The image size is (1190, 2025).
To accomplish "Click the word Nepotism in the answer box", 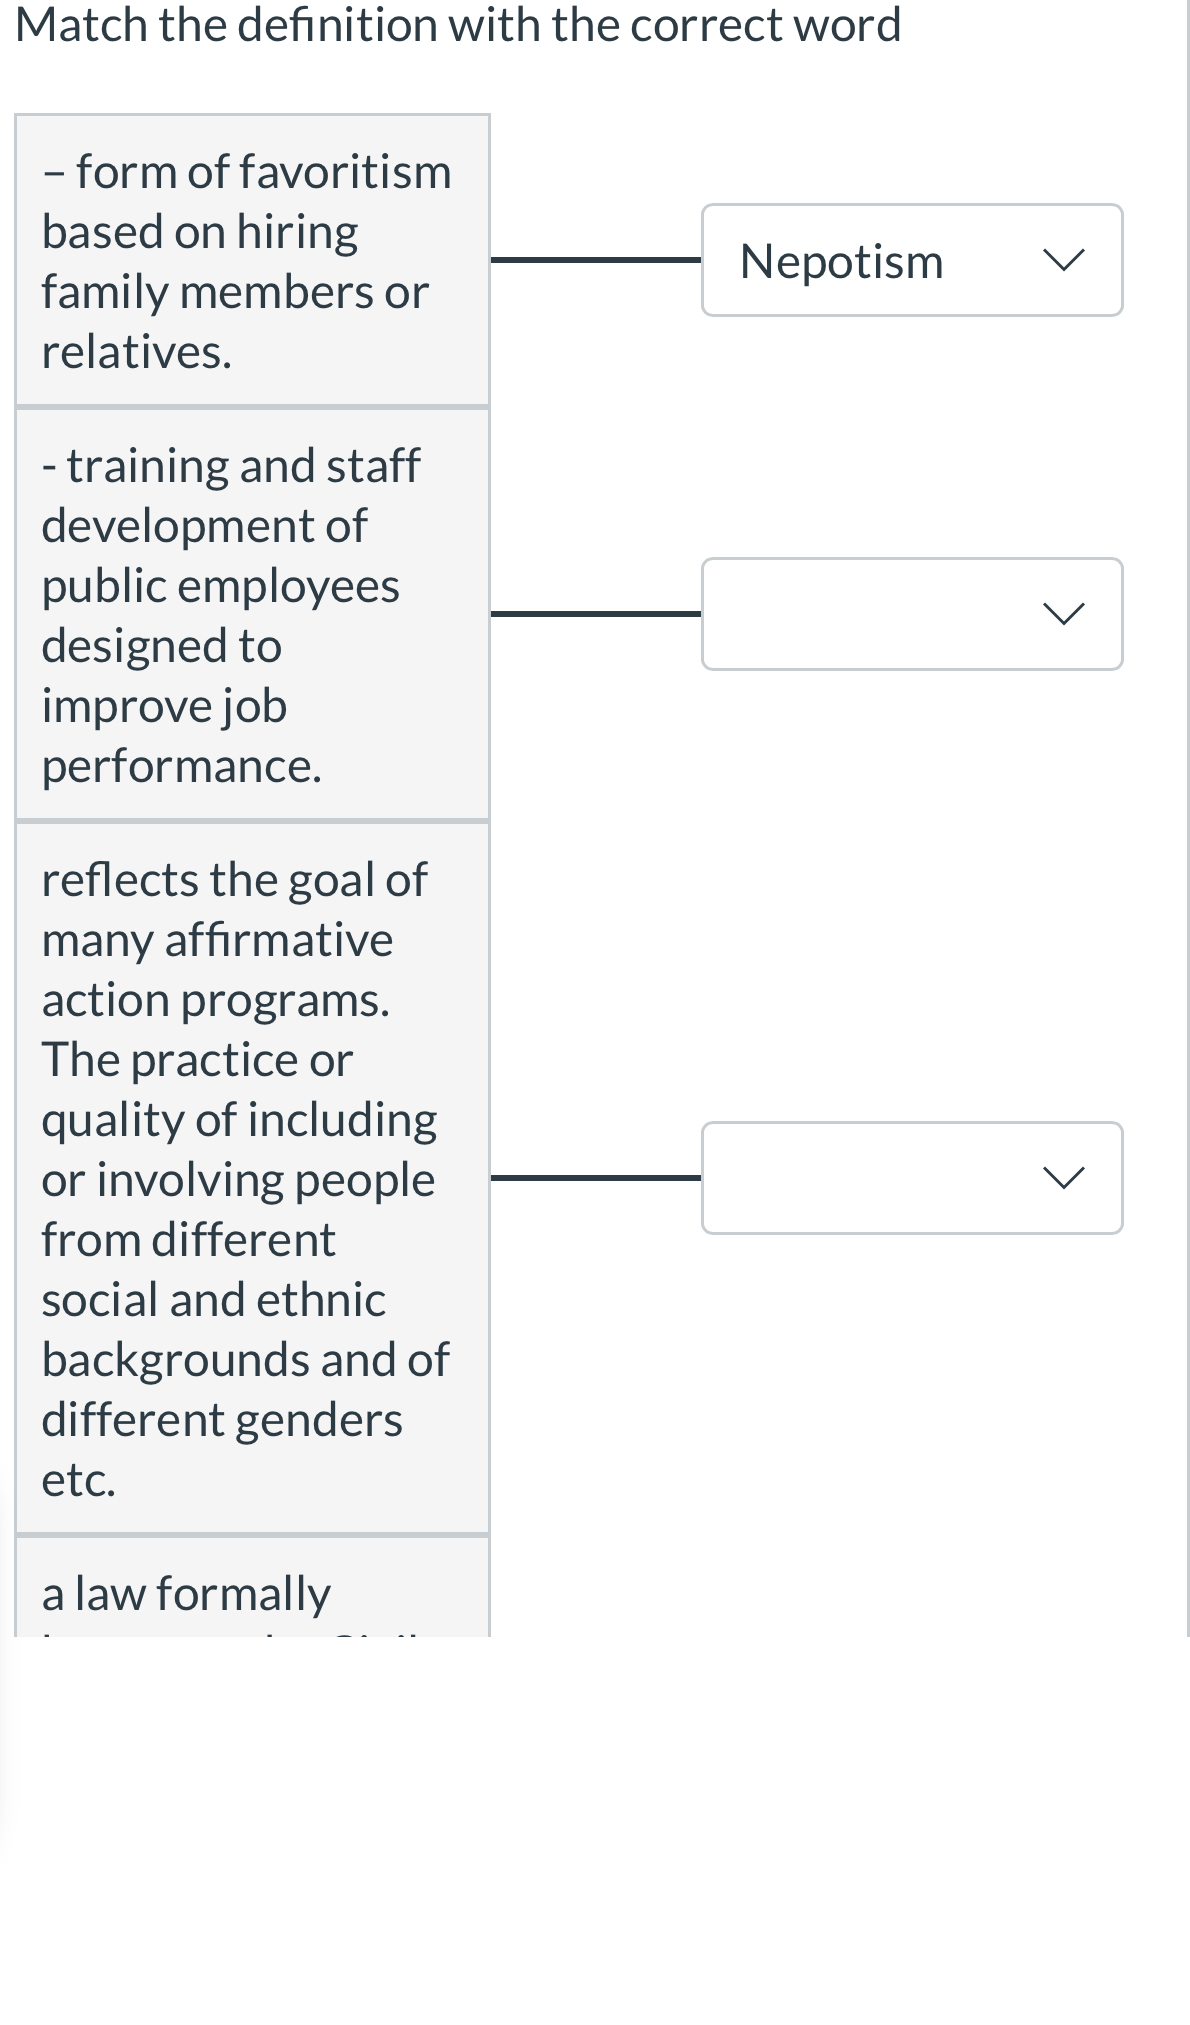I will pos(842,260).
